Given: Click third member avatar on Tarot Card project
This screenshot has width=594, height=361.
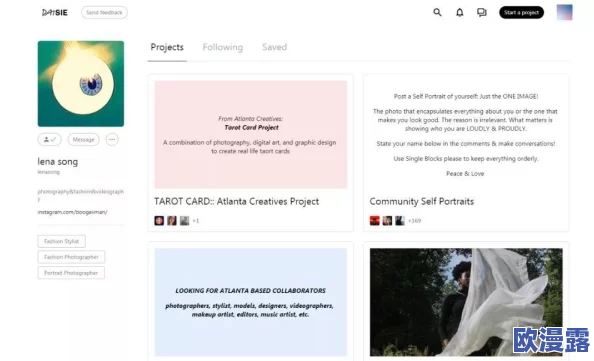Looking at the screenshot, I should coord(184,220).
